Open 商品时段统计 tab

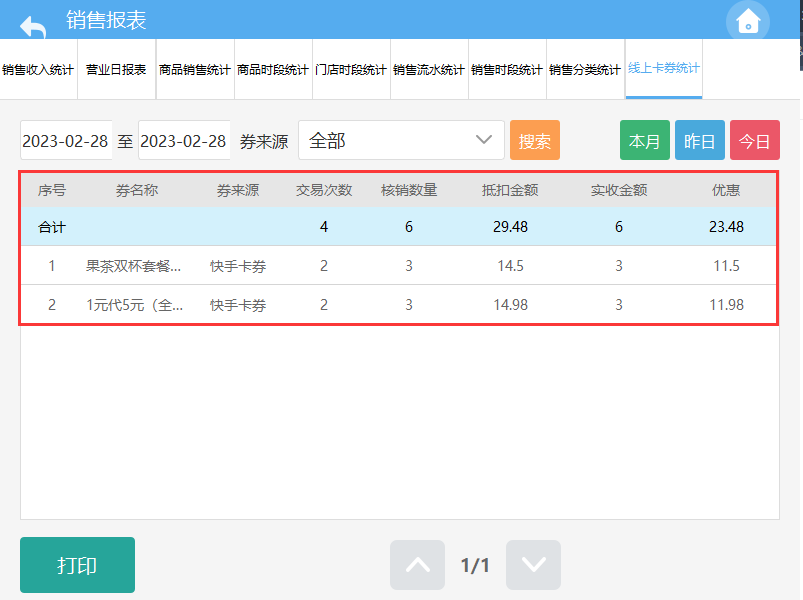click(x=273, y=70)
